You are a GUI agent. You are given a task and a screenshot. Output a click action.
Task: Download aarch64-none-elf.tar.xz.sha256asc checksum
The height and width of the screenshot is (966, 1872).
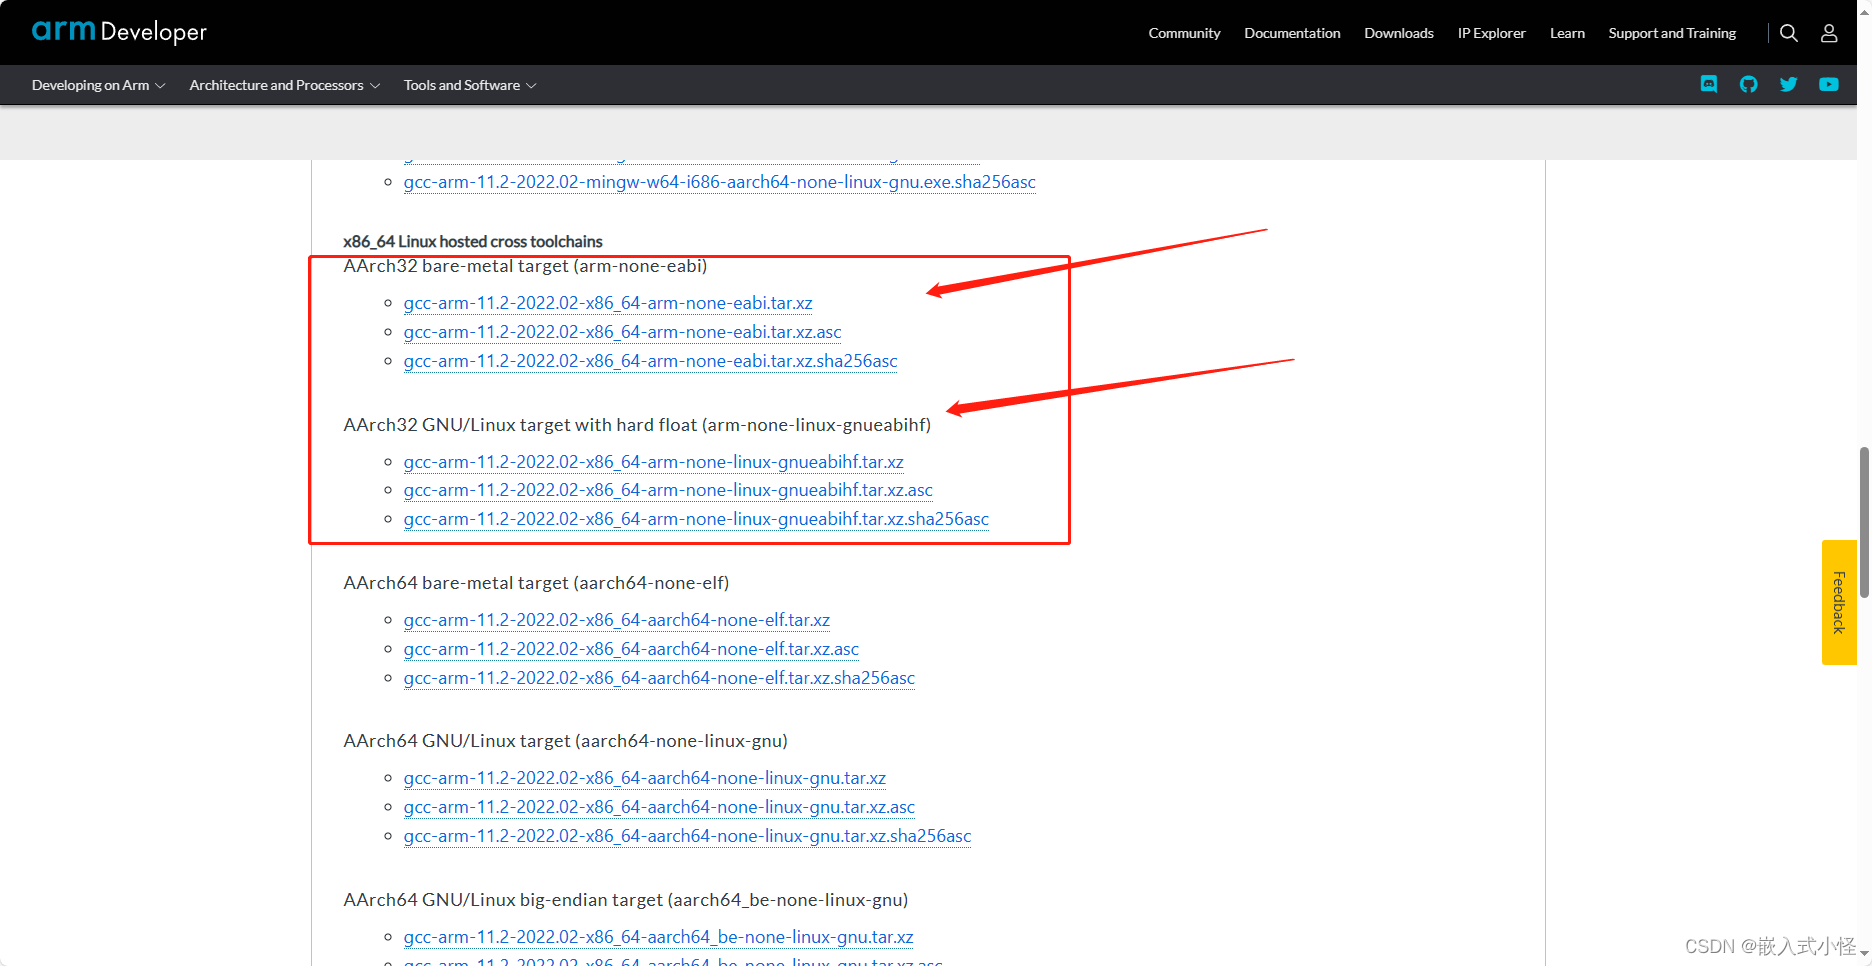[659, 678]
